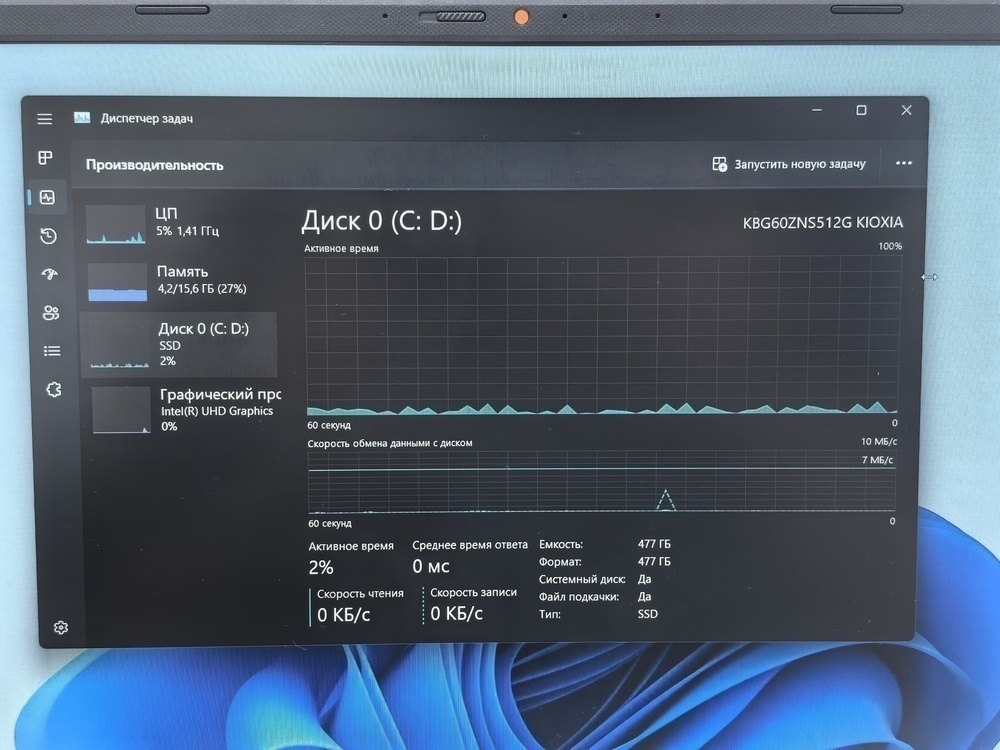The width and height of the screenshot is (1000, 750).
Task: Click the 'KBG60ZNS512G KIOXIA' model name
Action: pos(823,223)
